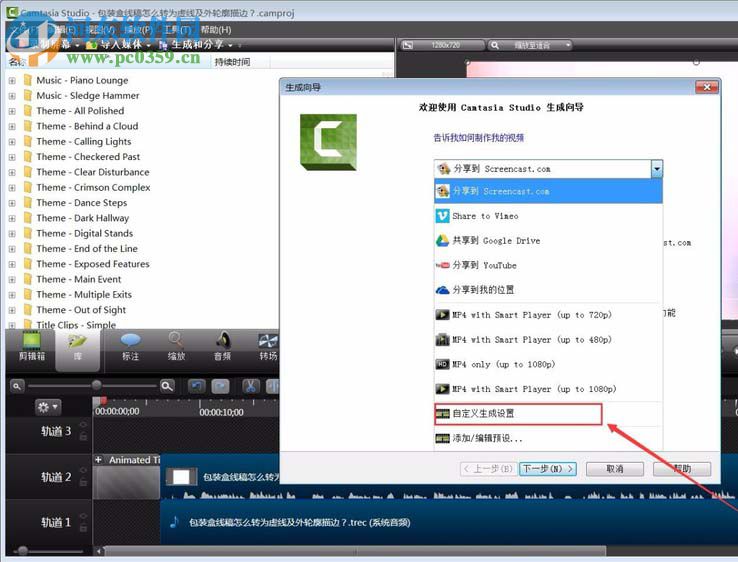Select the Theme - Multiple Exits item
The image size is (738, 562).
click(x=84, y=295)
